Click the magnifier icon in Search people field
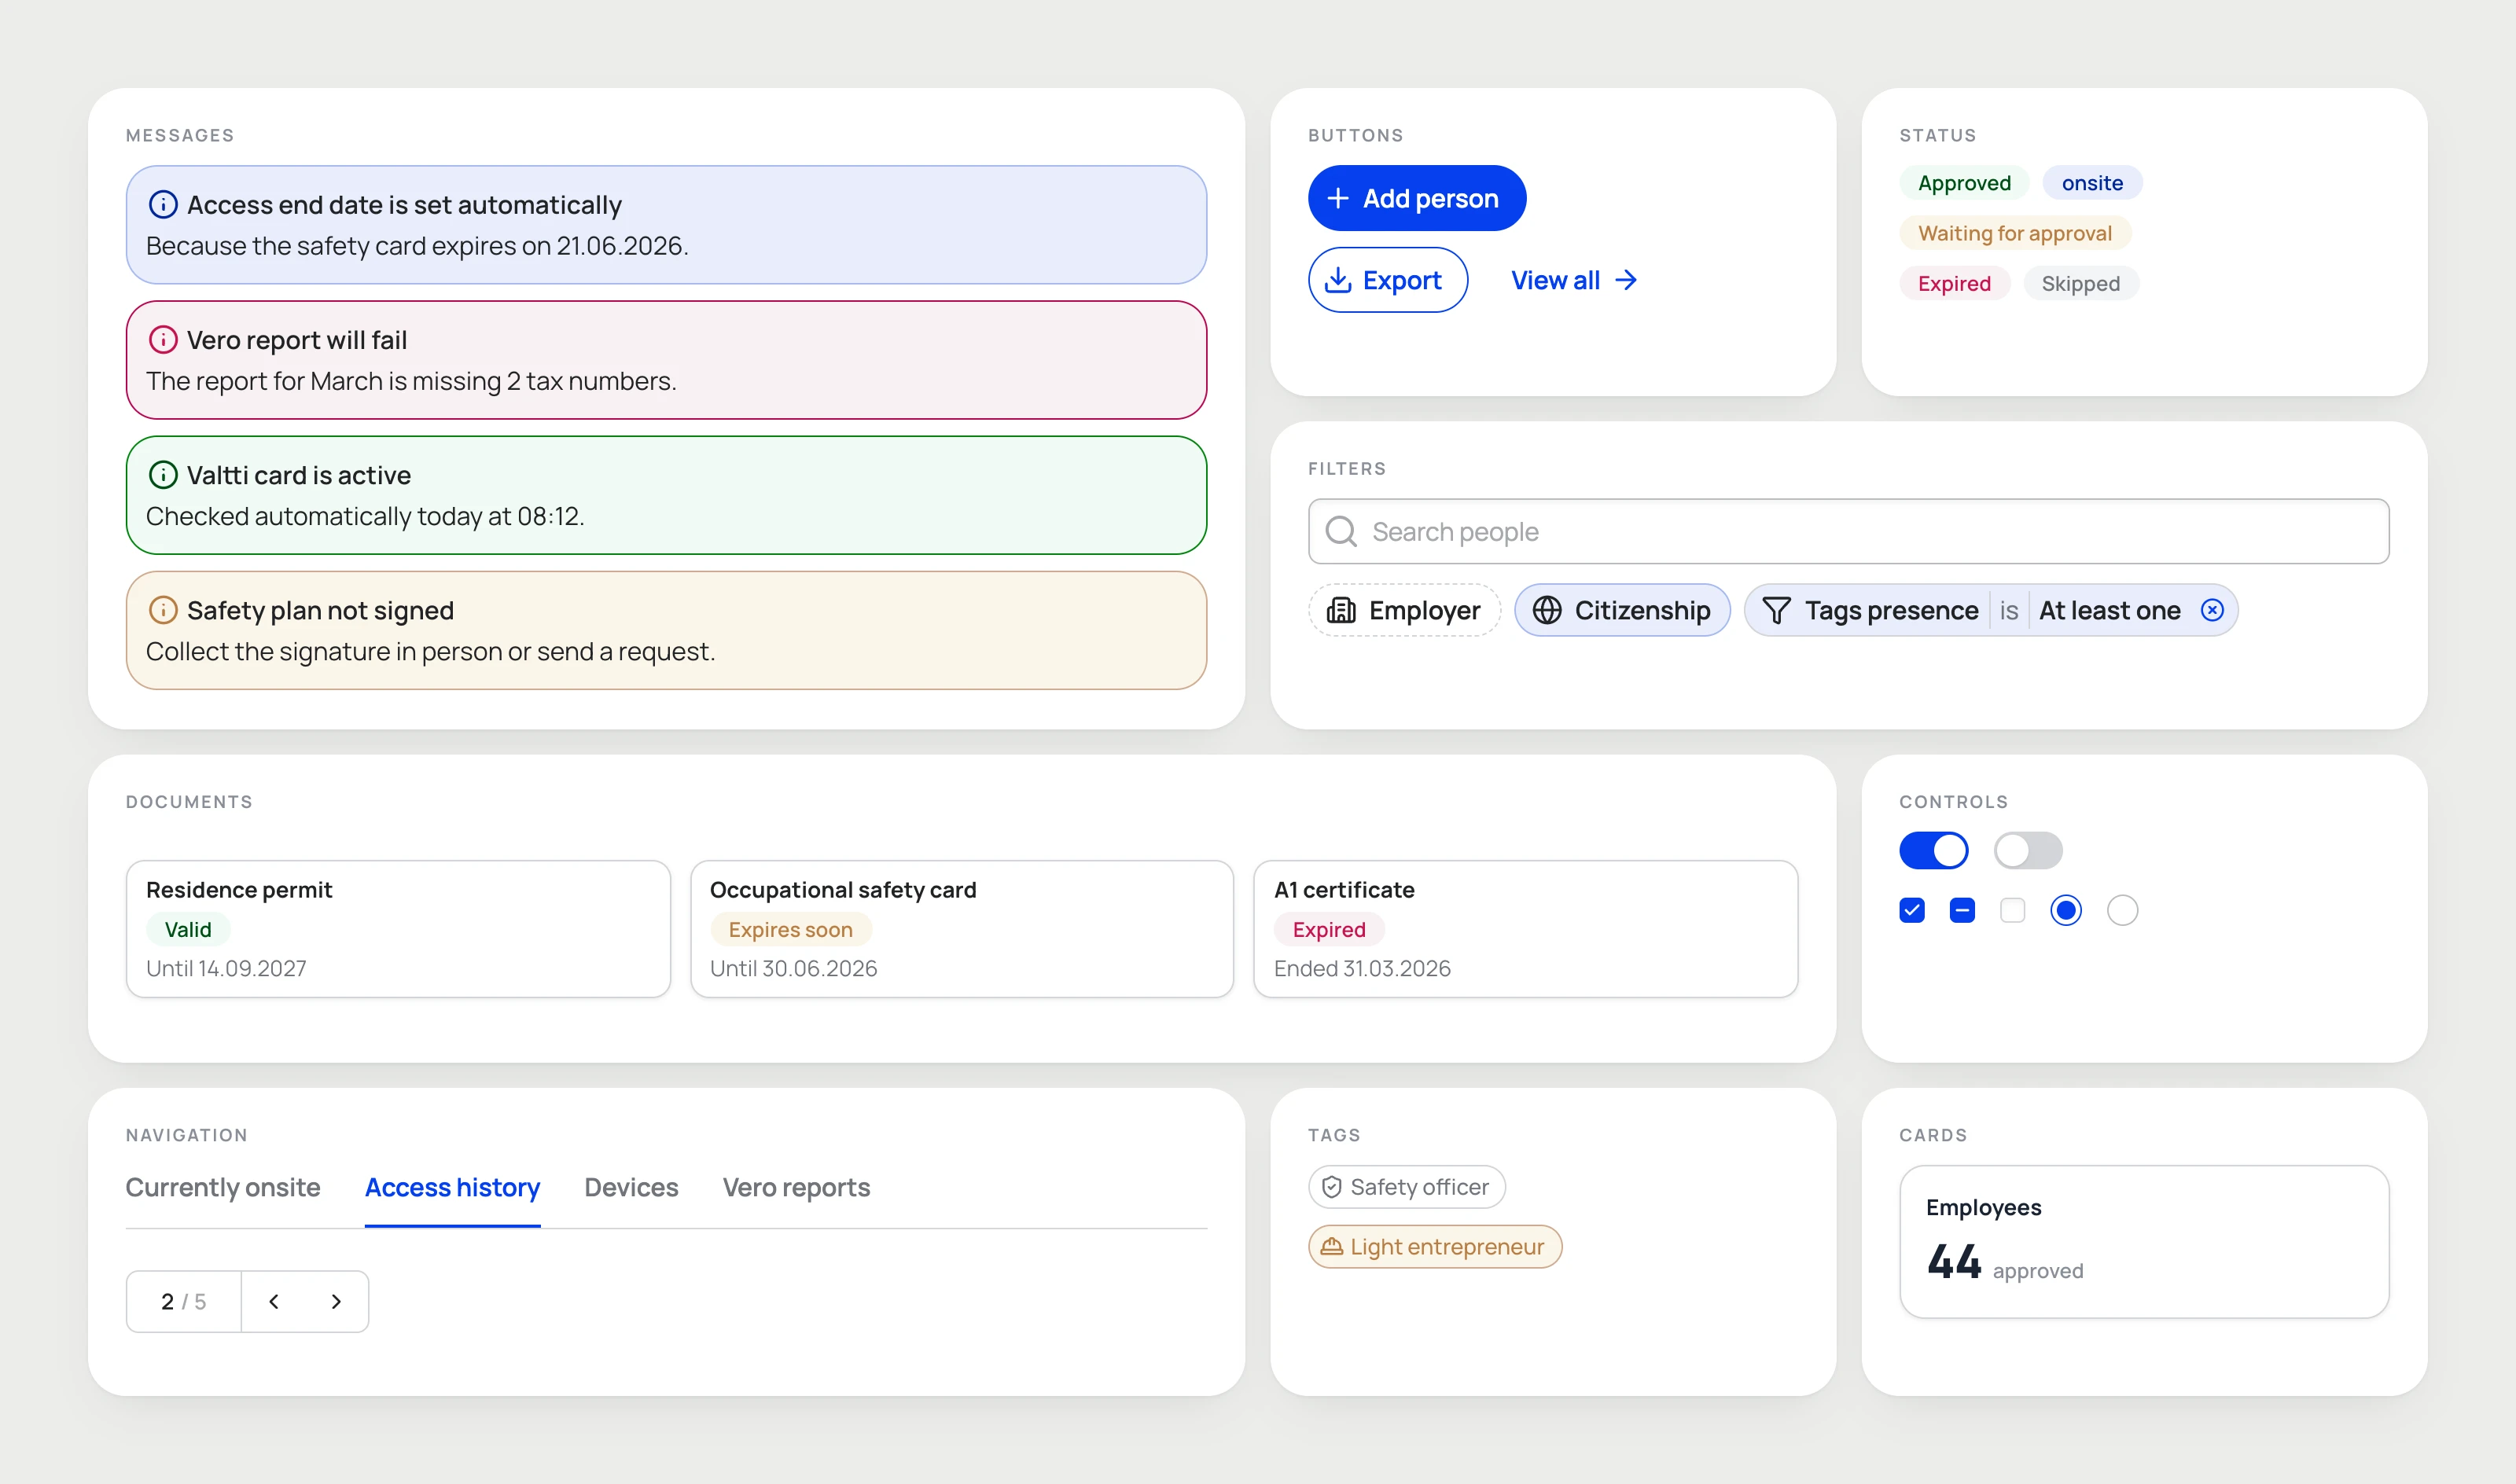This screenshot has height=1484, width=2516. (x=1341, y=531)
